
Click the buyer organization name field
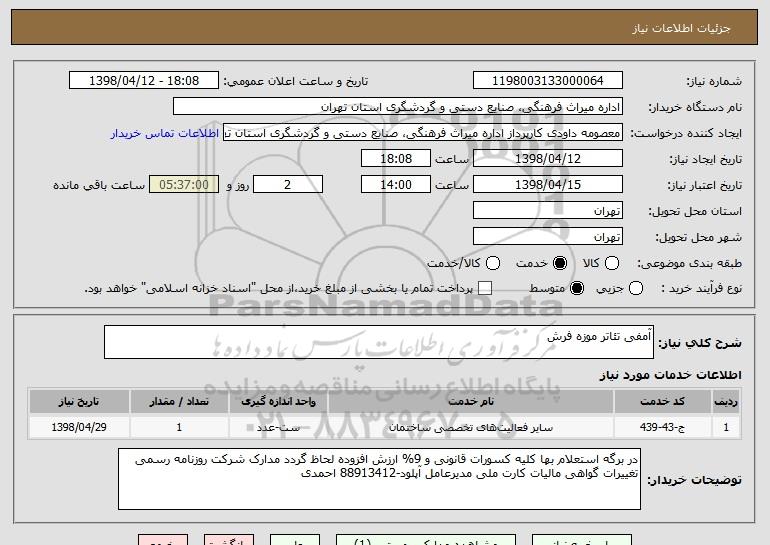click(398, 107)
